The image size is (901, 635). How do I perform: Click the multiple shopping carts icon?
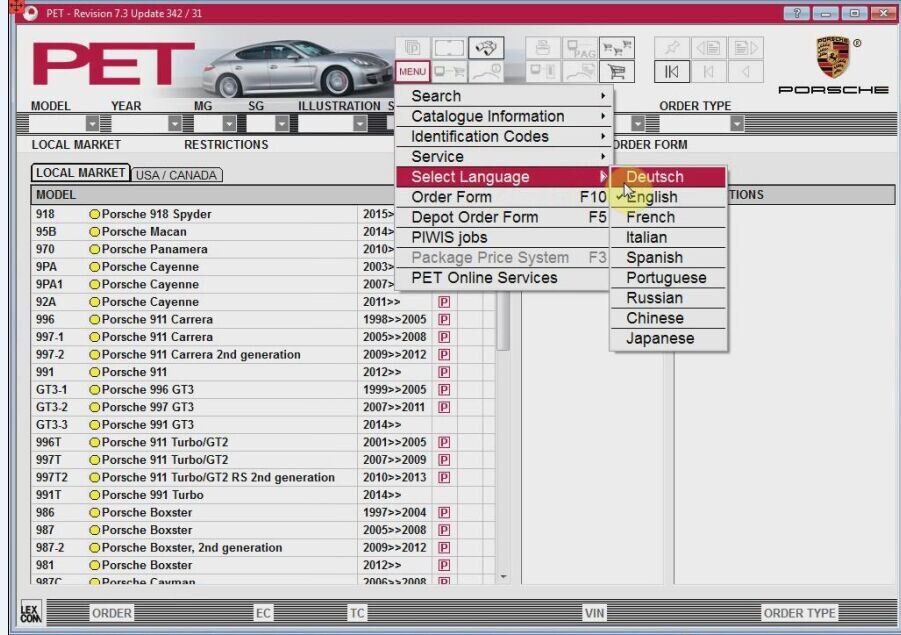coord(617,48)
